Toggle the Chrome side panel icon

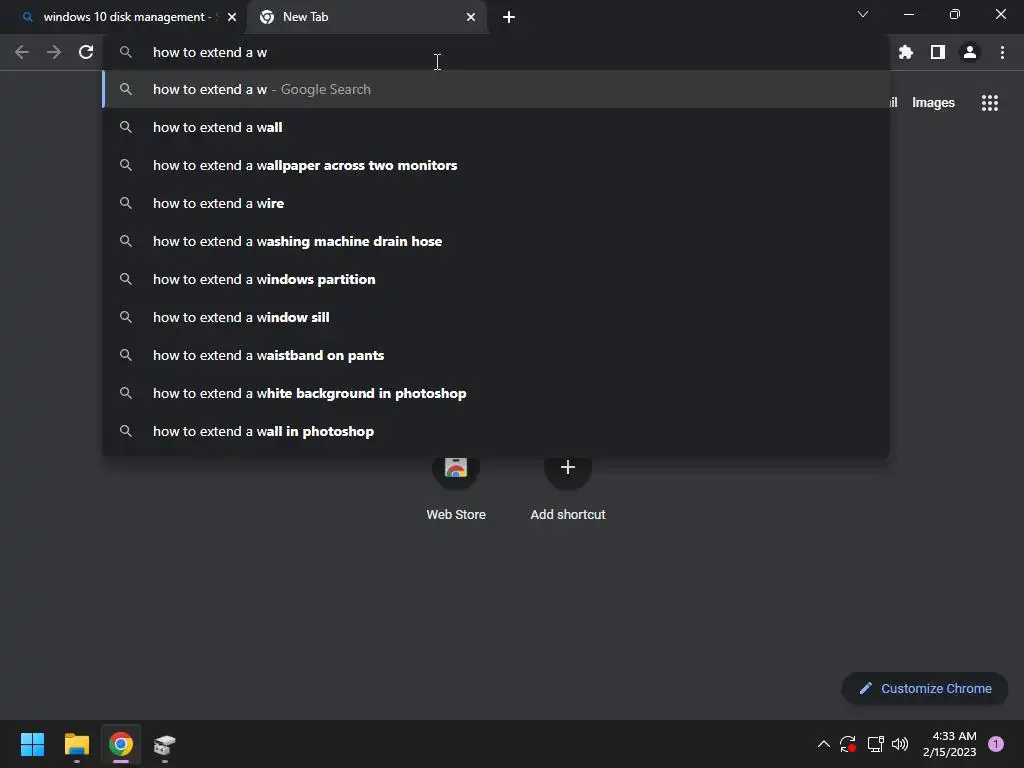point(938,52)
